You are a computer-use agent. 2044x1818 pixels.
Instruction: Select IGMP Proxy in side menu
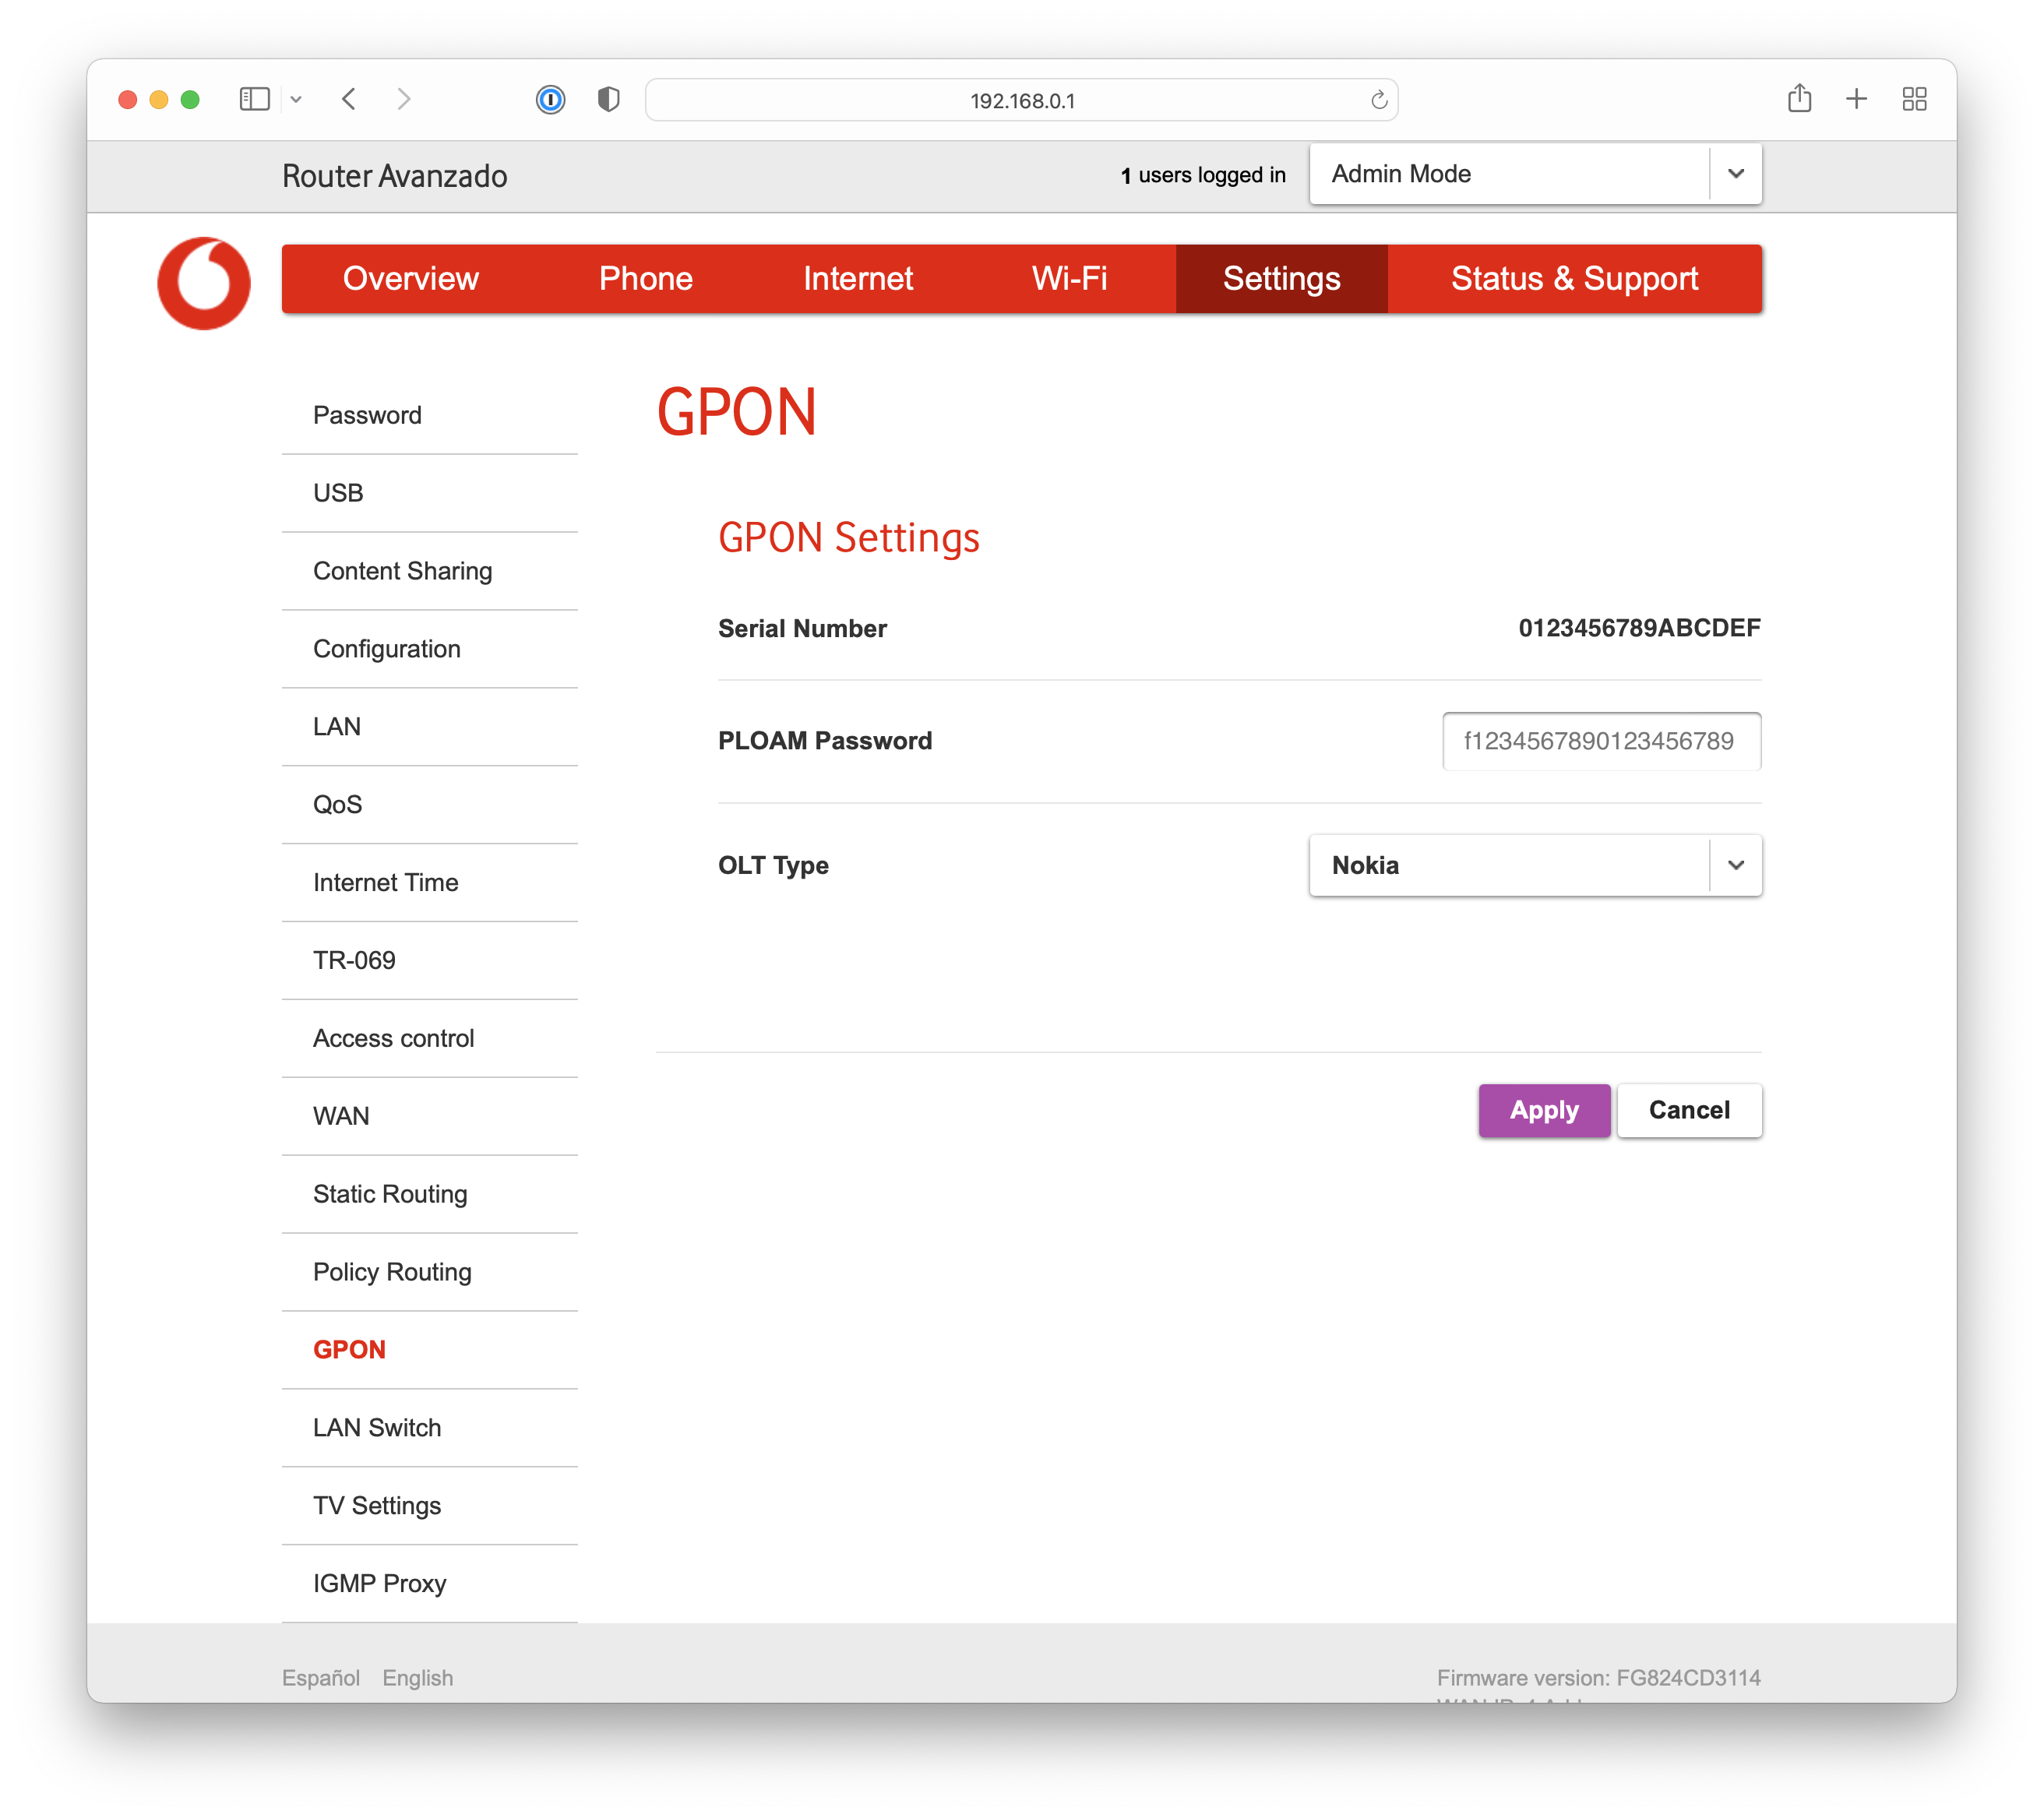tap(430, 1584)
